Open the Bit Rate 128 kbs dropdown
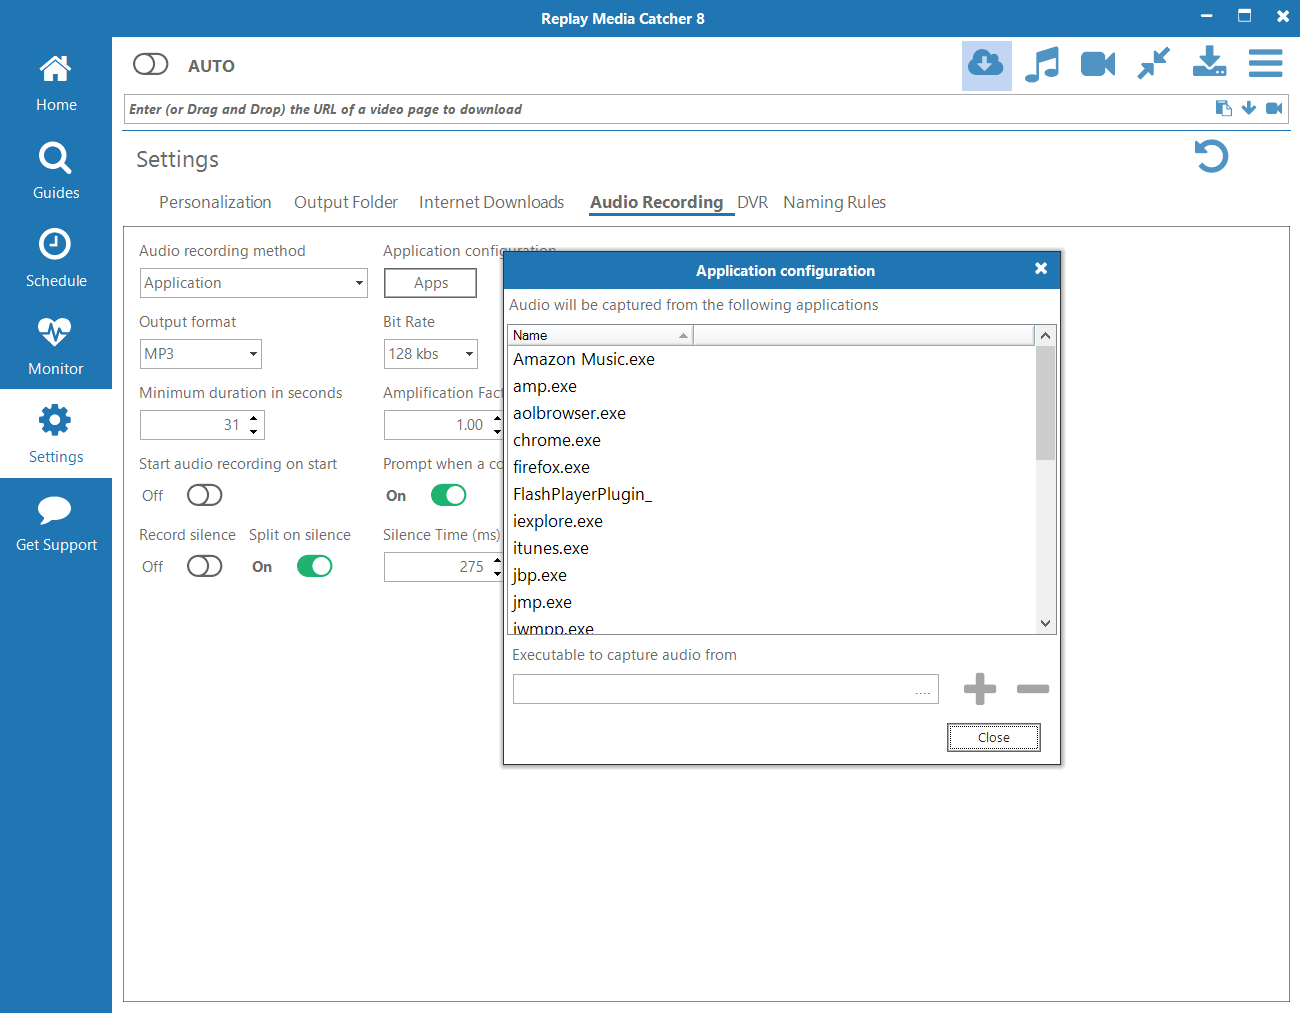 pos(431,354)
